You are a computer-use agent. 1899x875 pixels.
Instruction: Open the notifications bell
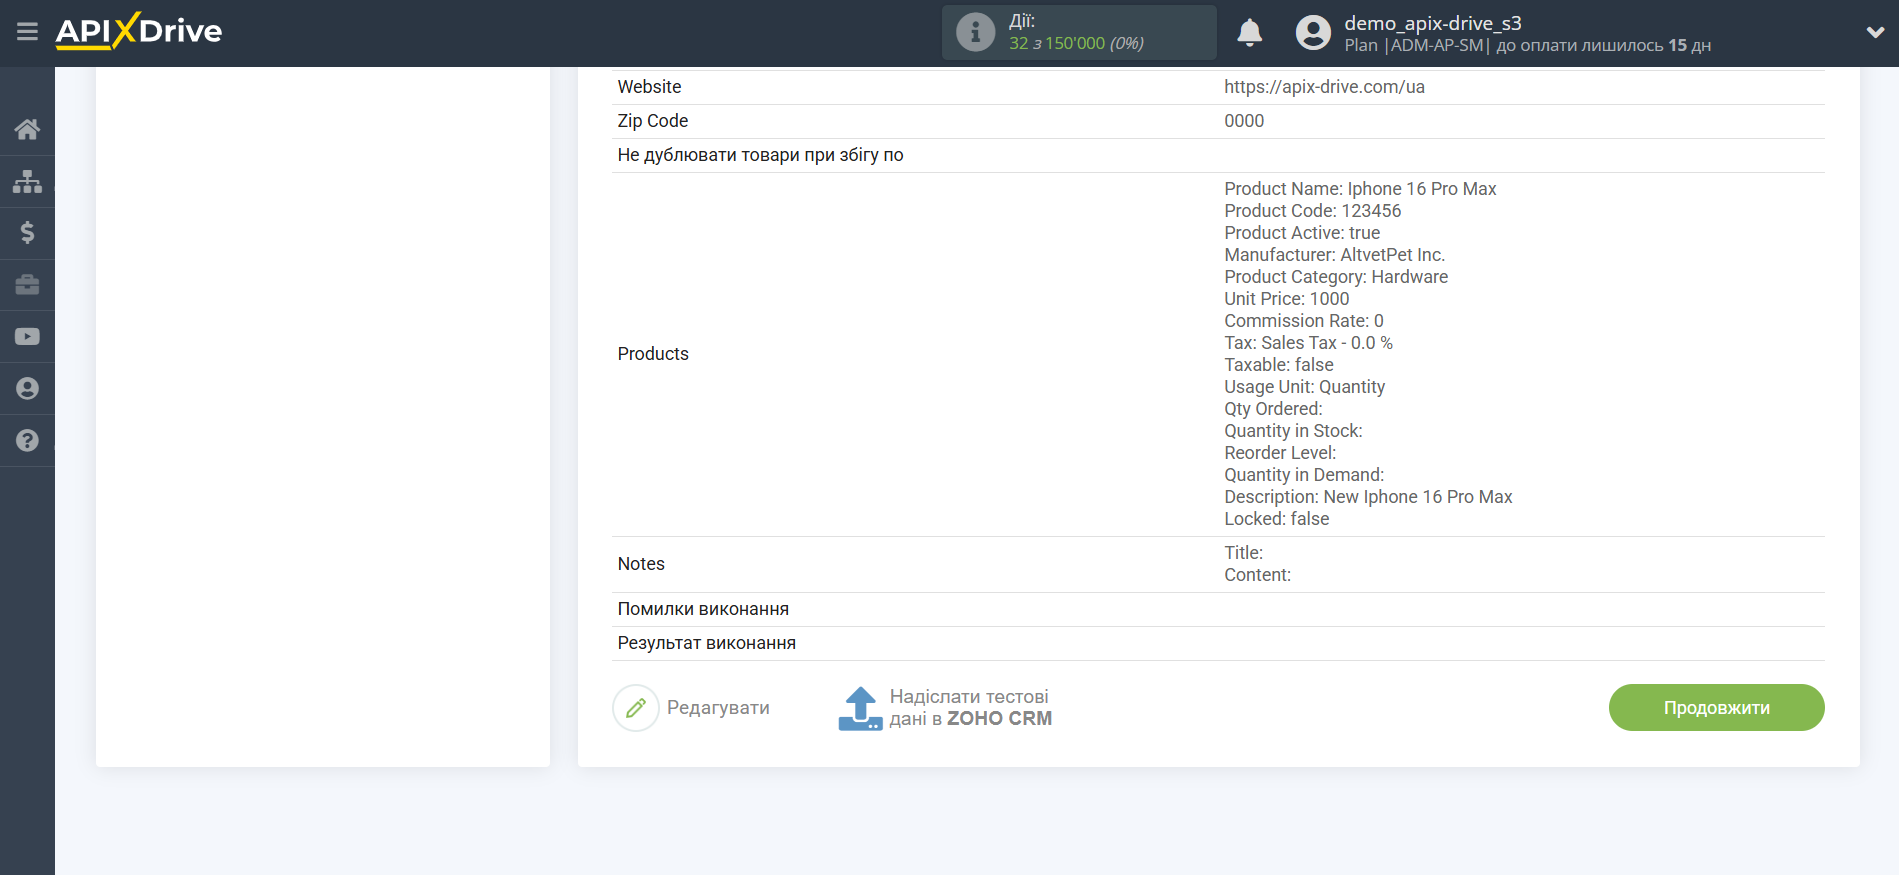coord(1249,33)
